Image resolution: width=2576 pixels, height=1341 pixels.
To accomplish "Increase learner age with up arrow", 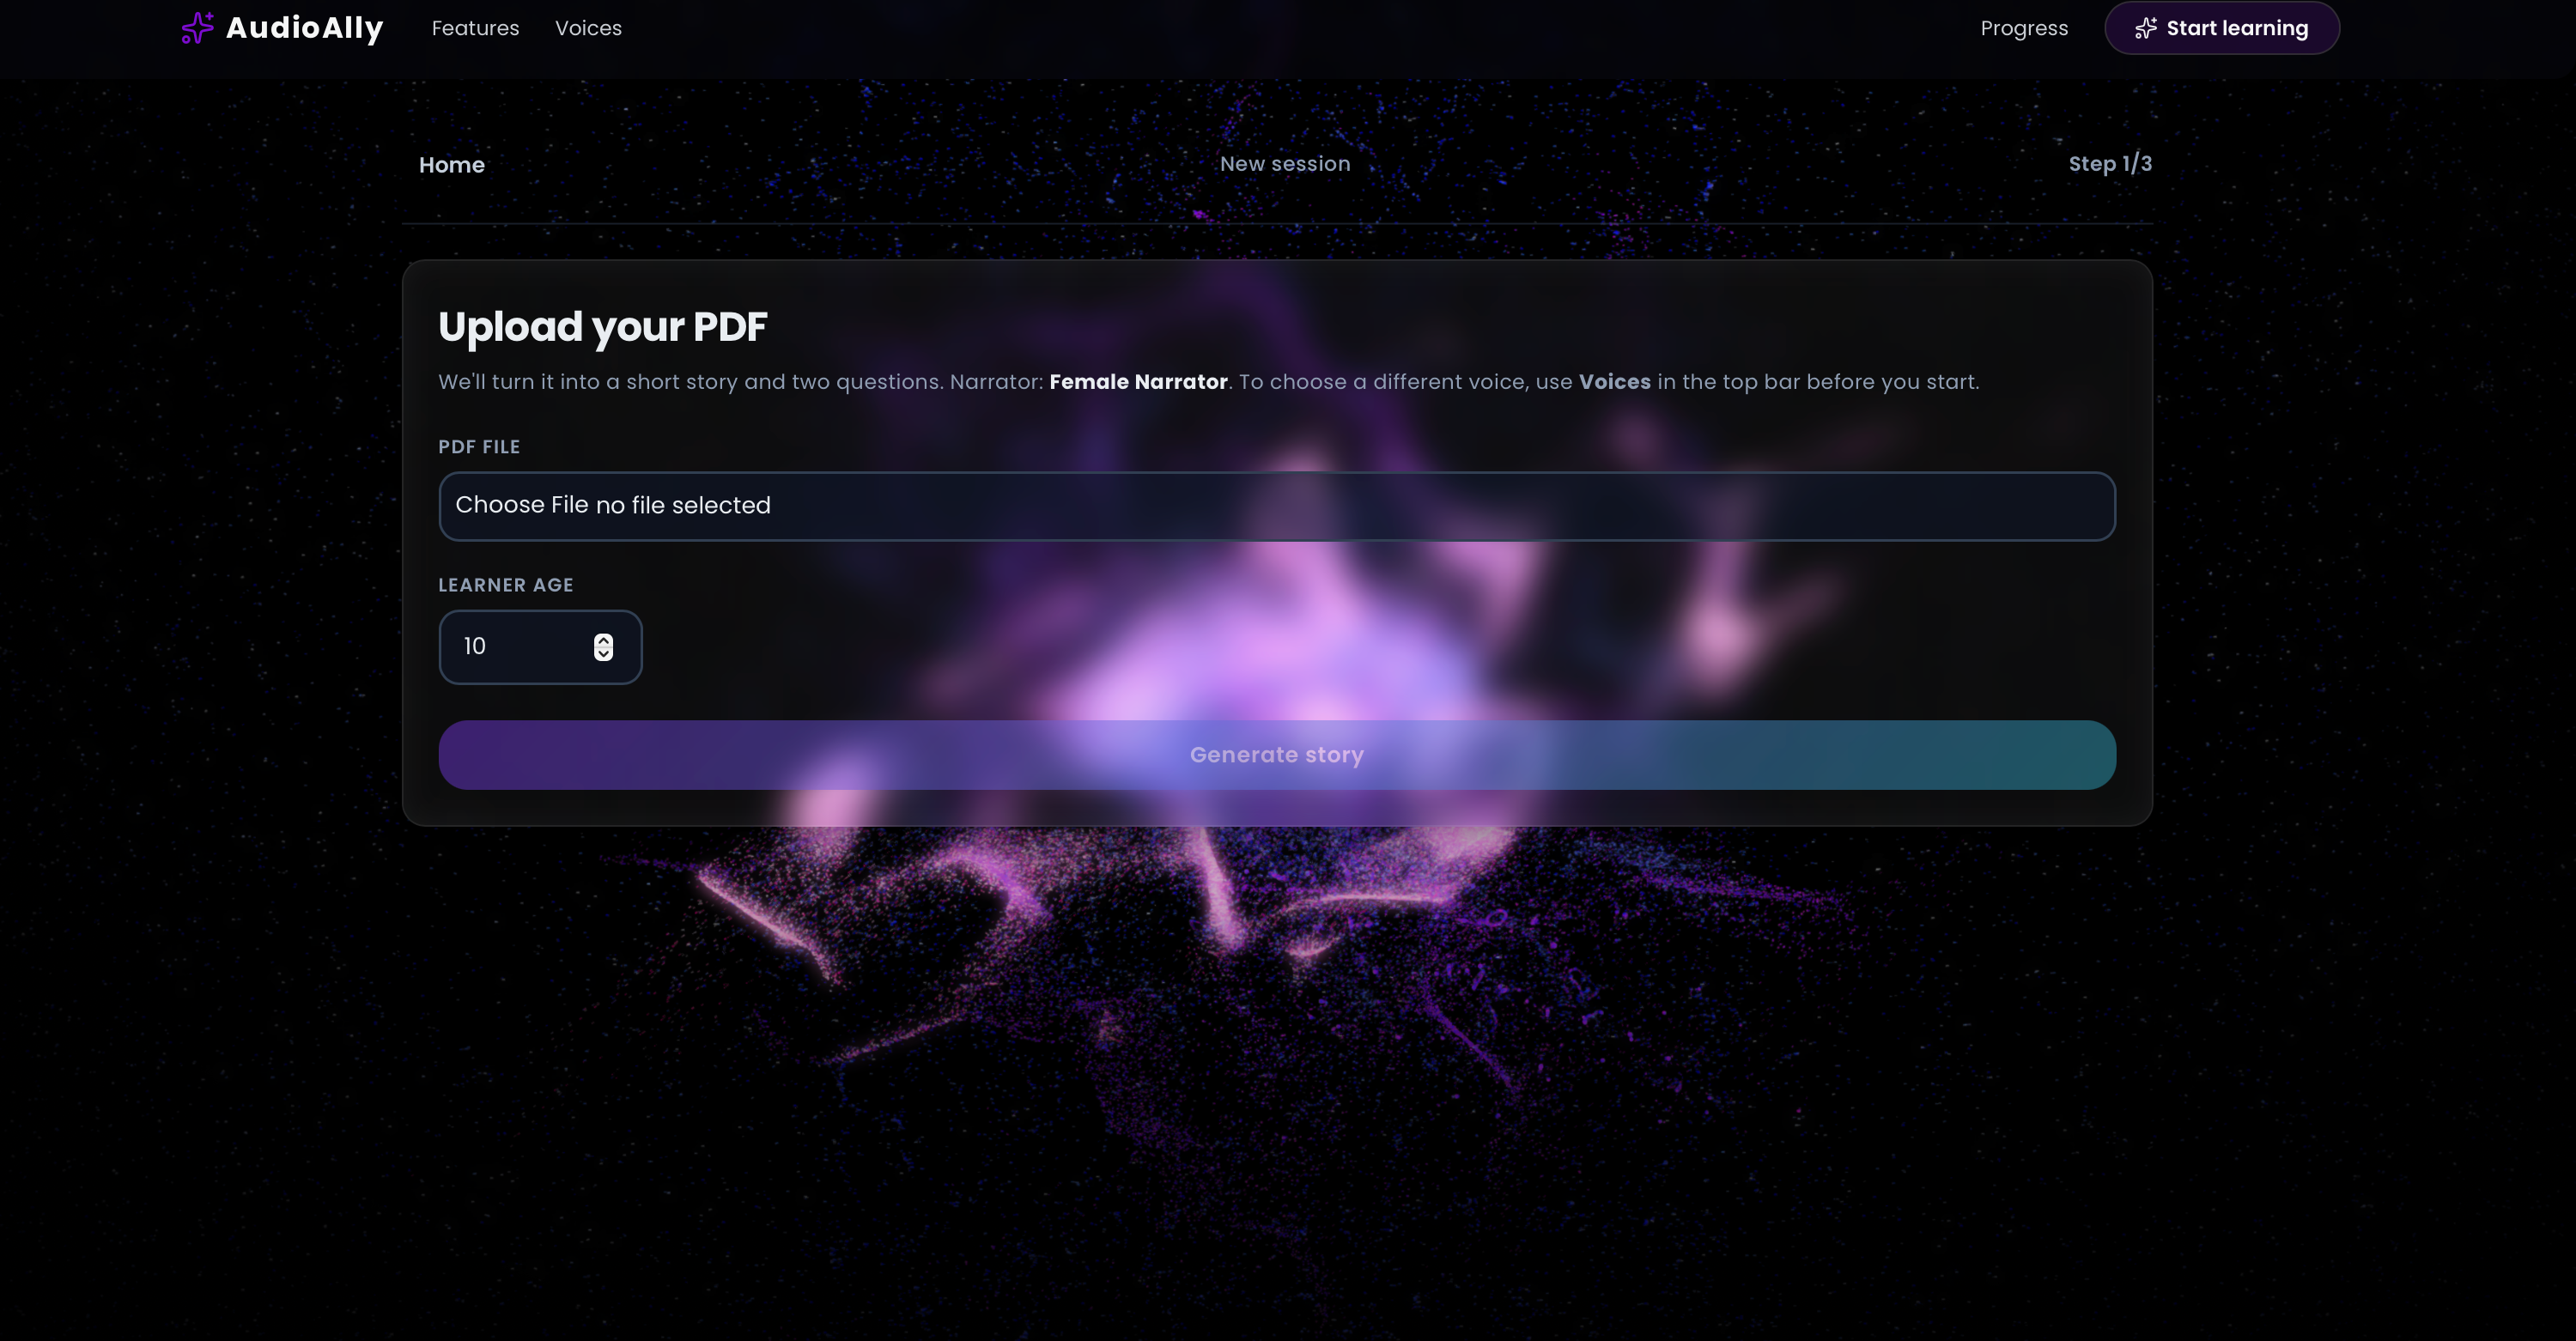I will (603, 640).
